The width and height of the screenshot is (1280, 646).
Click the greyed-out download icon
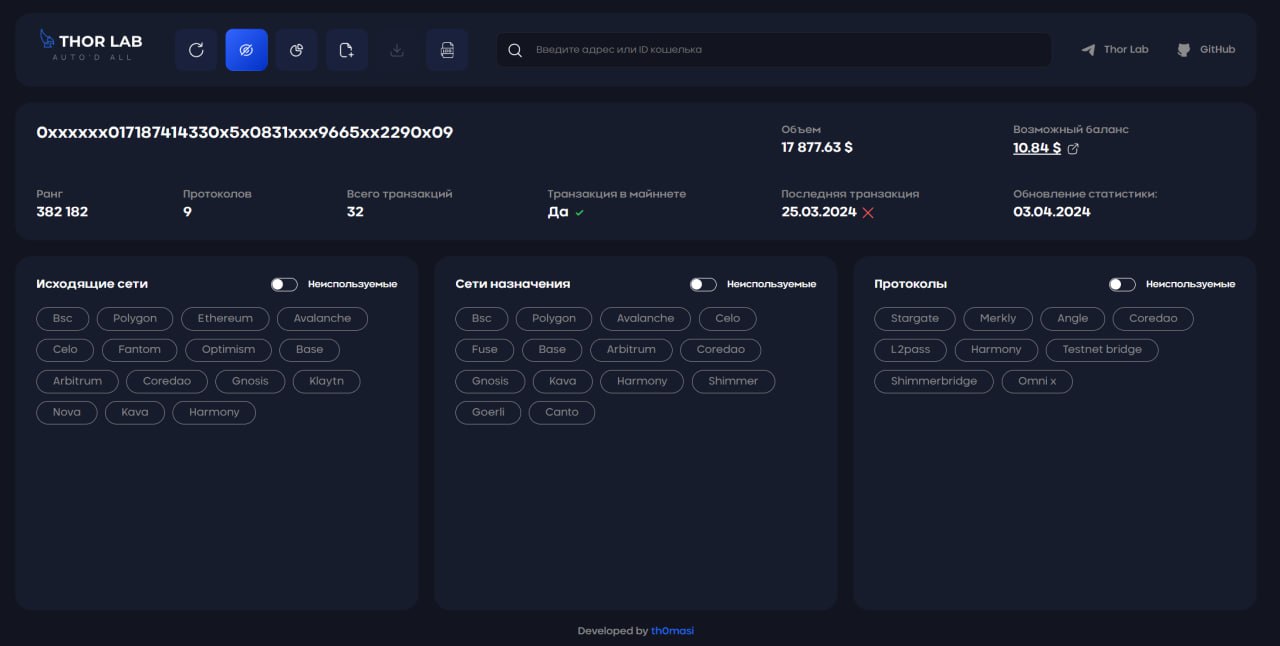(397, 50)
